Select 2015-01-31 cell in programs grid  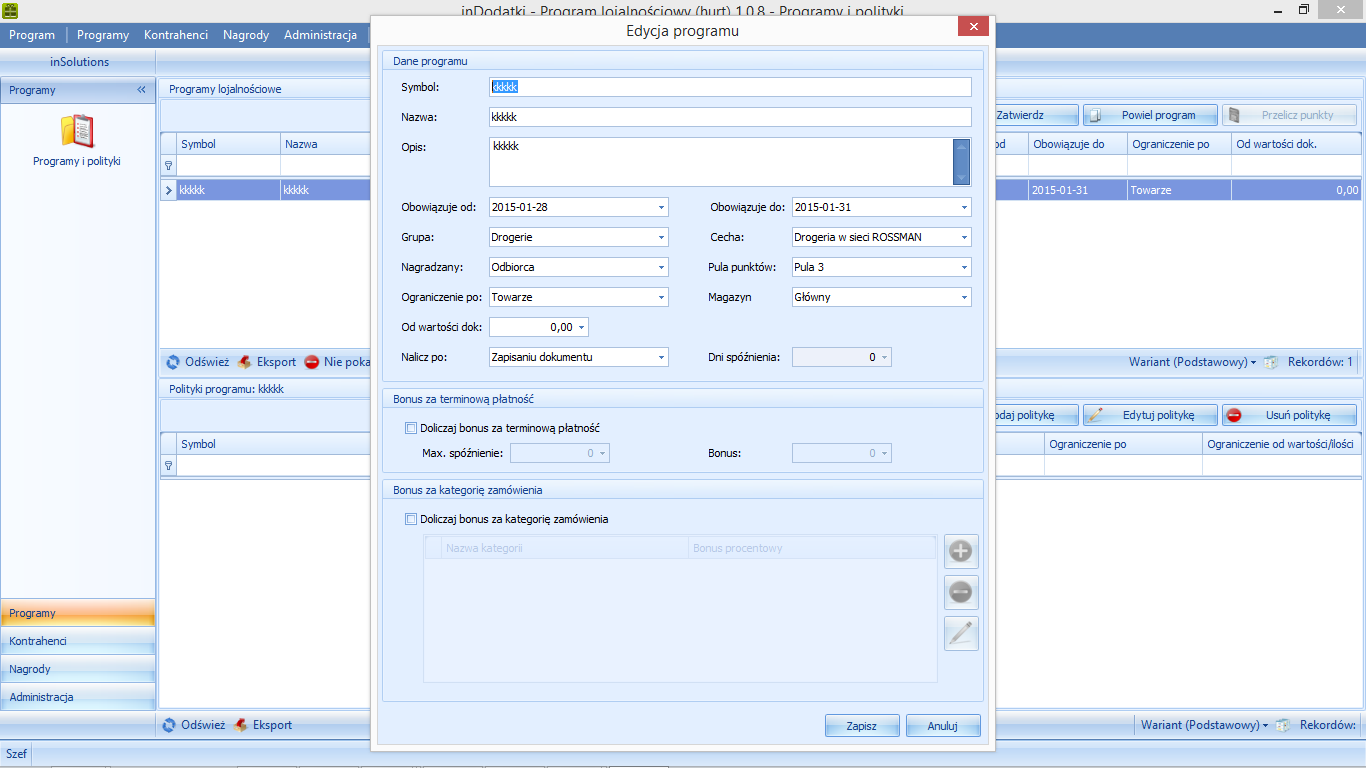click(x=1078, y=189)
